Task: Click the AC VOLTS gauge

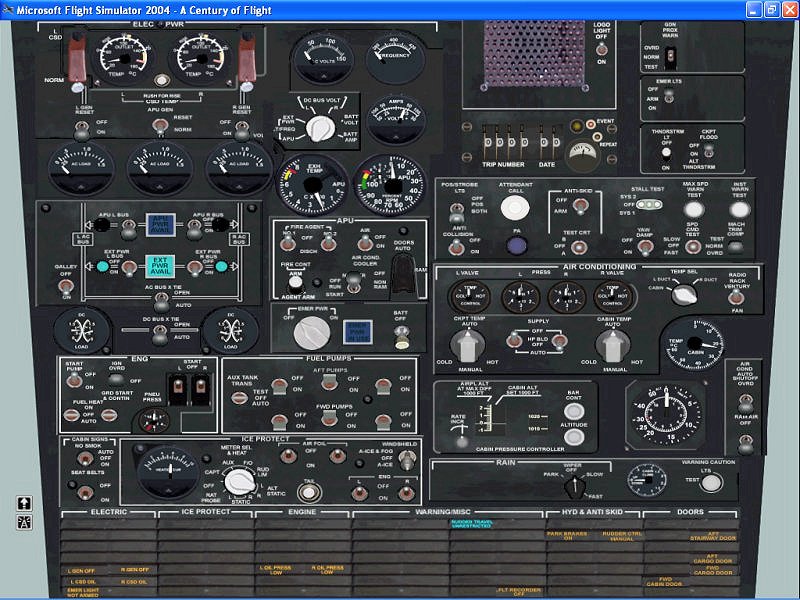Action: point(323,59)
